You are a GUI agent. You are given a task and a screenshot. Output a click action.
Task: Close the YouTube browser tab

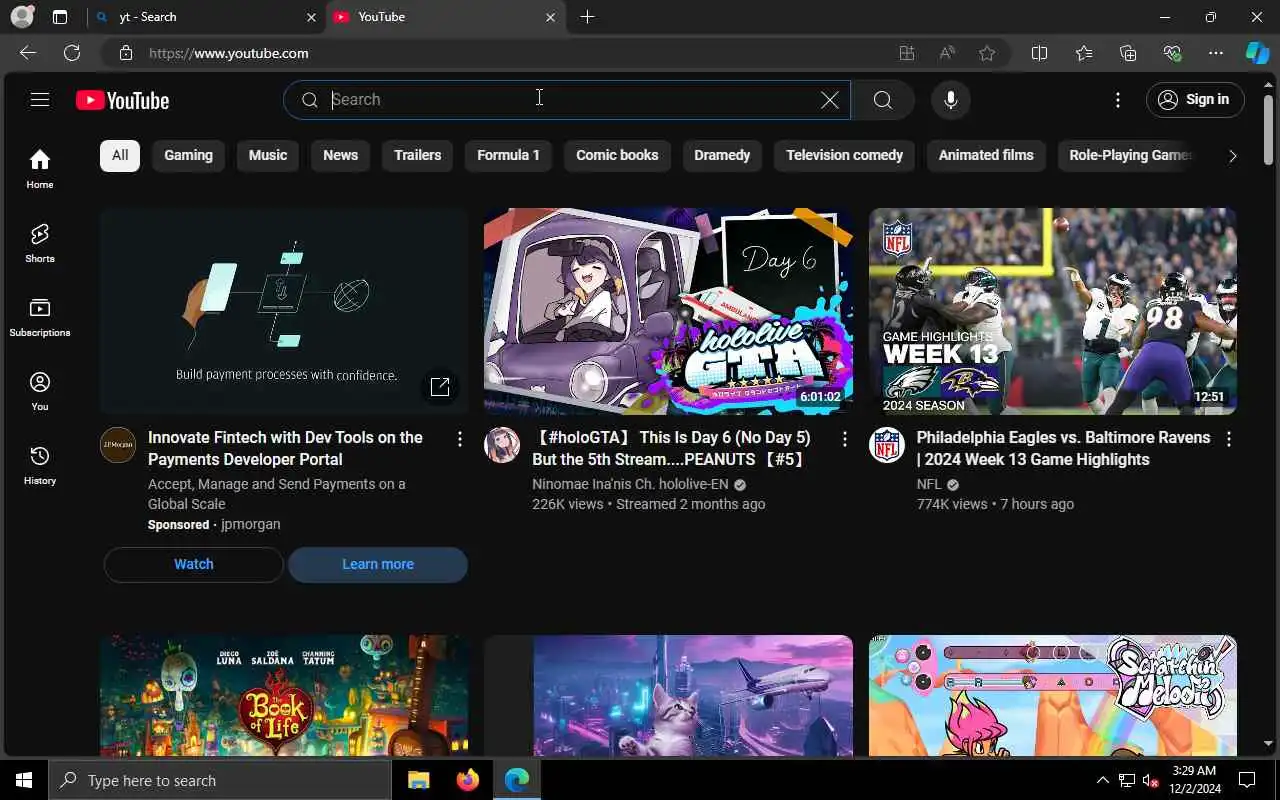tap(550, 17)
